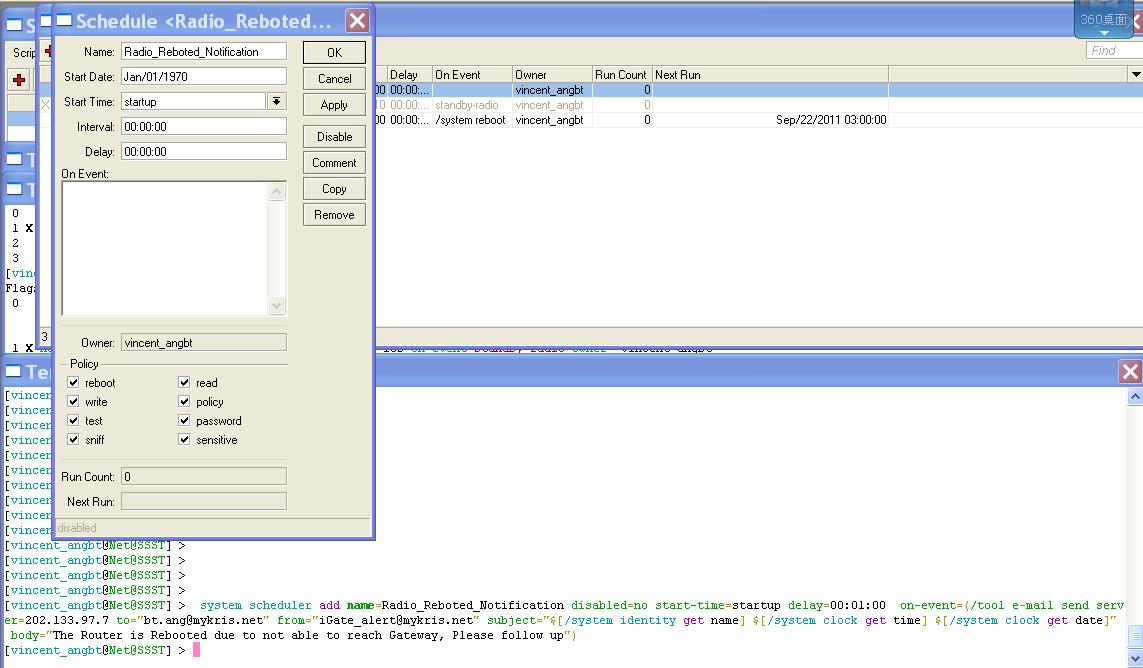
Task: Open the Start Time dropdown arrow
Action: pyautogui.click(x=276, y=101)
